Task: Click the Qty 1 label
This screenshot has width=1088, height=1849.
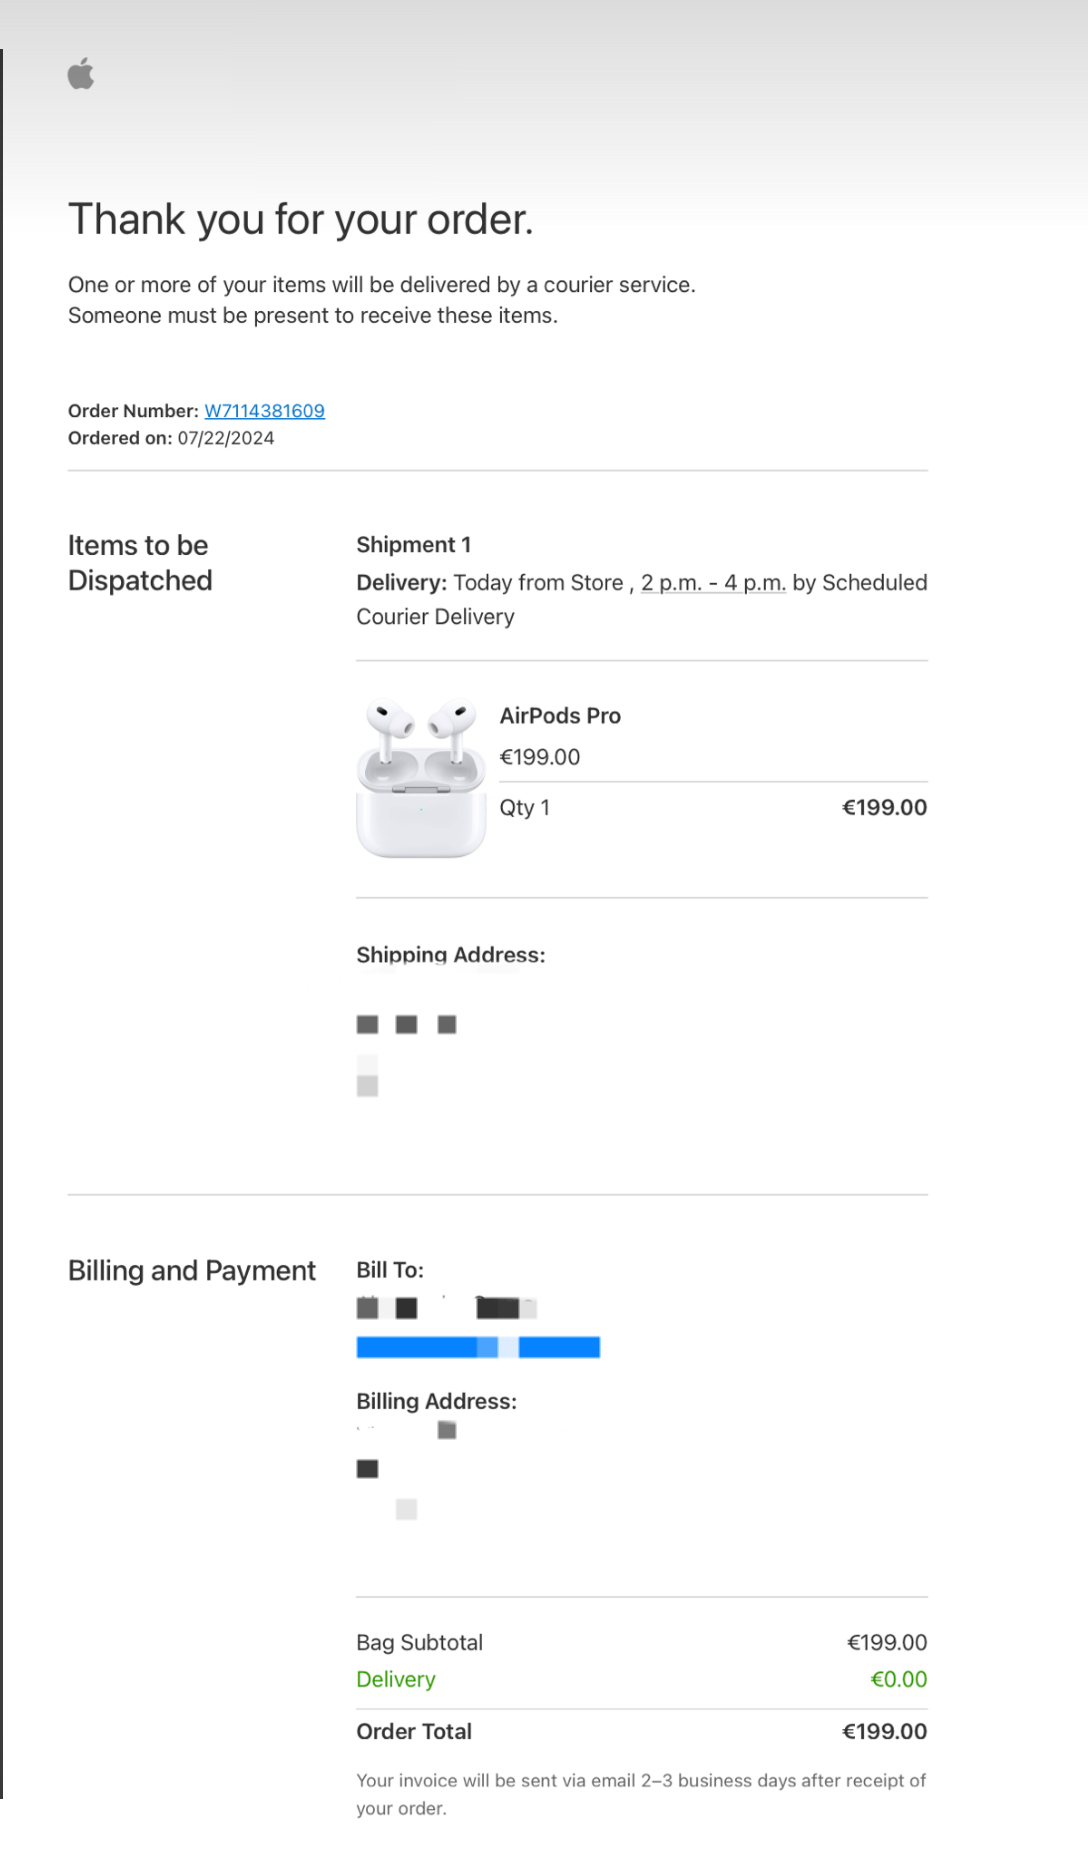Action: (x=524, y=808)
